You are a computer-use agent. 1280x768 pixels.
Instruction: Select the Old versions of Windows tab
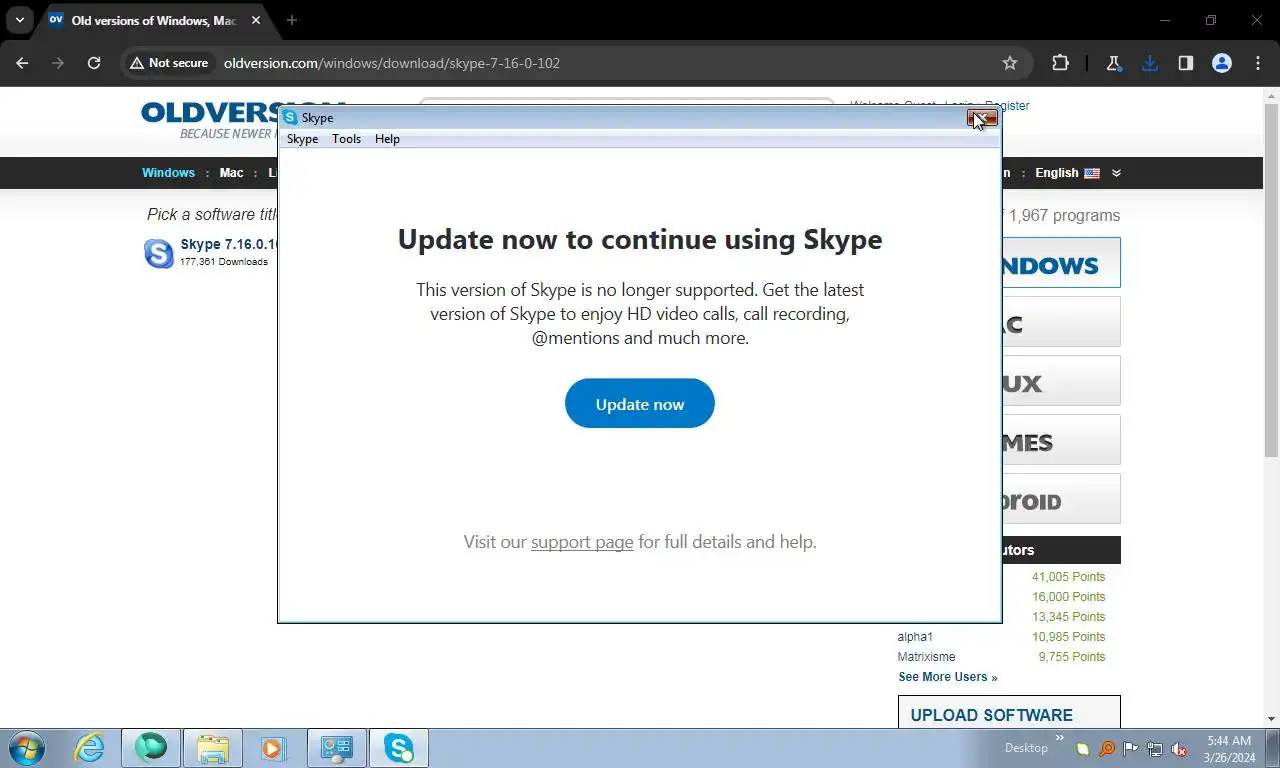[153, 20]
